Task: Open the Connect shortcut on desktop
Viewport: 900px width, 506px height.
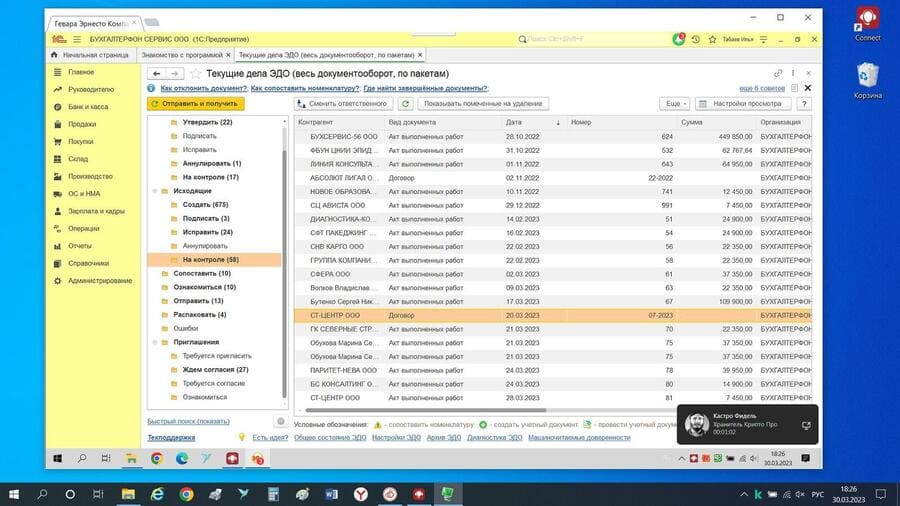Action: coord(867,23)
